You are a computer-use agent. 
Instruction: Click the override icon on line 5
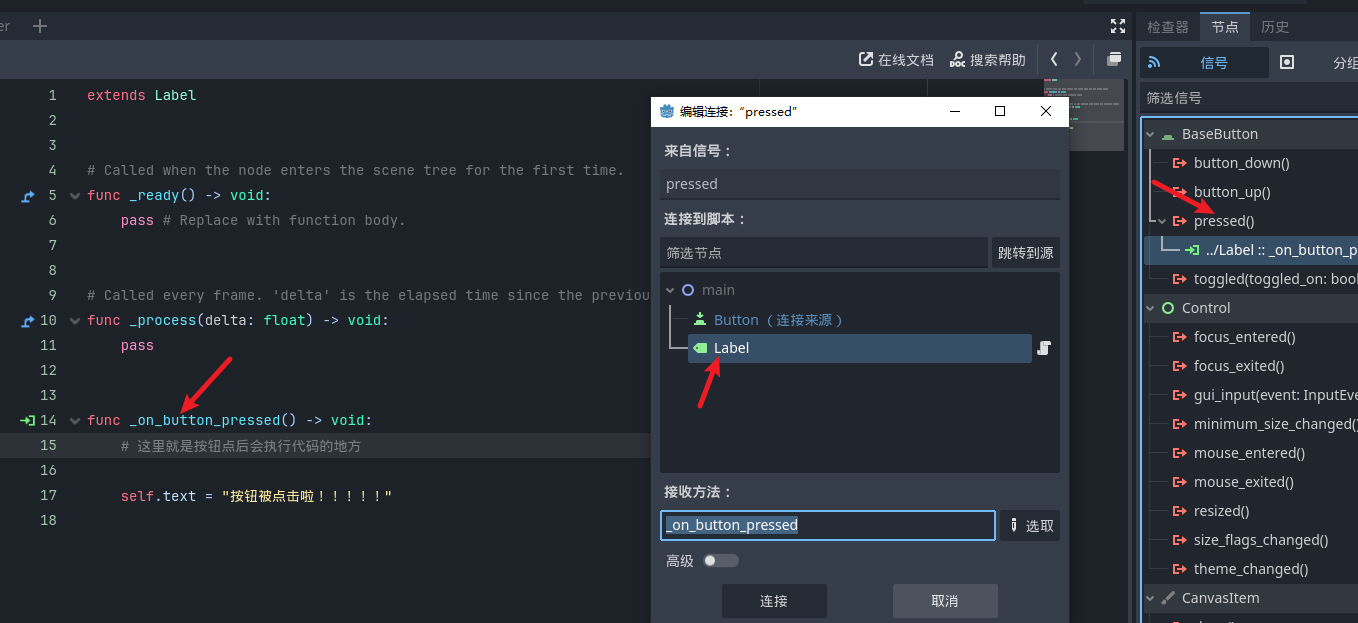click(27, 196)
